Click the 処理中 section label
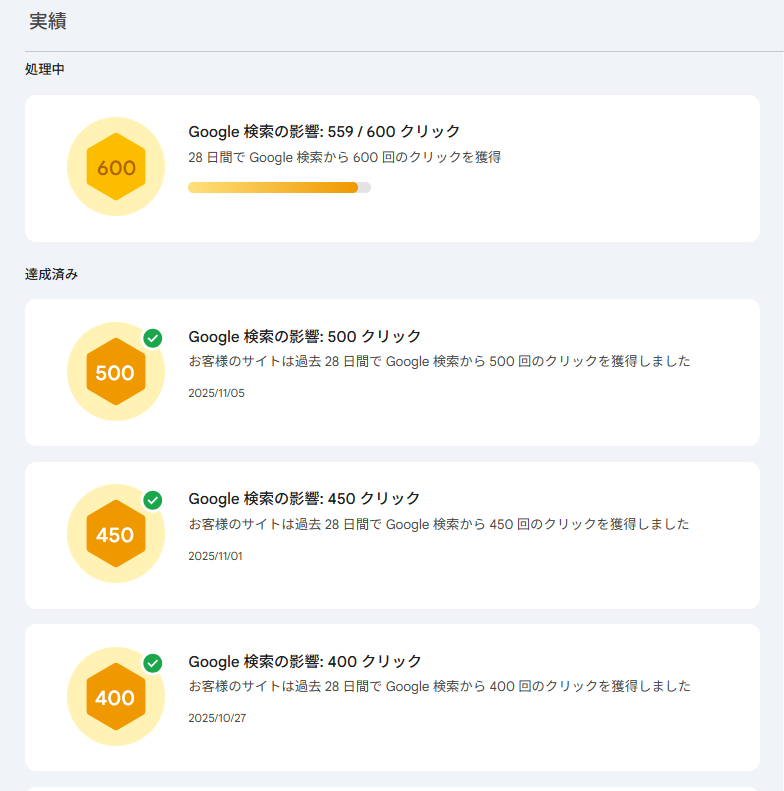 click(x=45, y=69)
